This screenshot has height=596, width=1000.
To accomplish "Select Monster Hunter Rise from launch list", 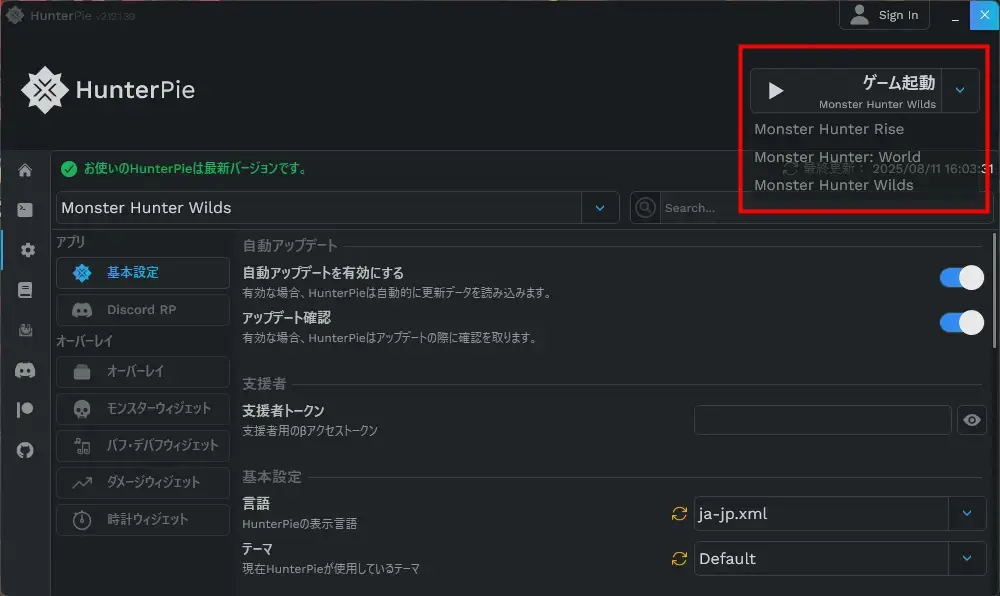I will pyautogui.click(x=828, y=129).
